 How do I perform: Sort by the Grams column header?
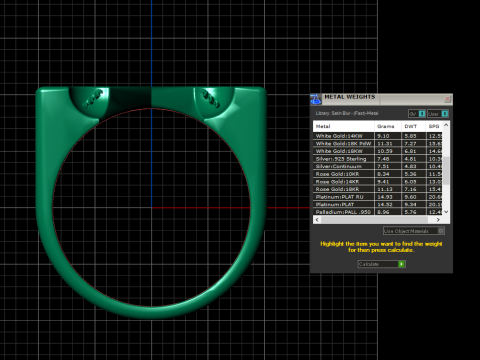(x=388, y=126)
